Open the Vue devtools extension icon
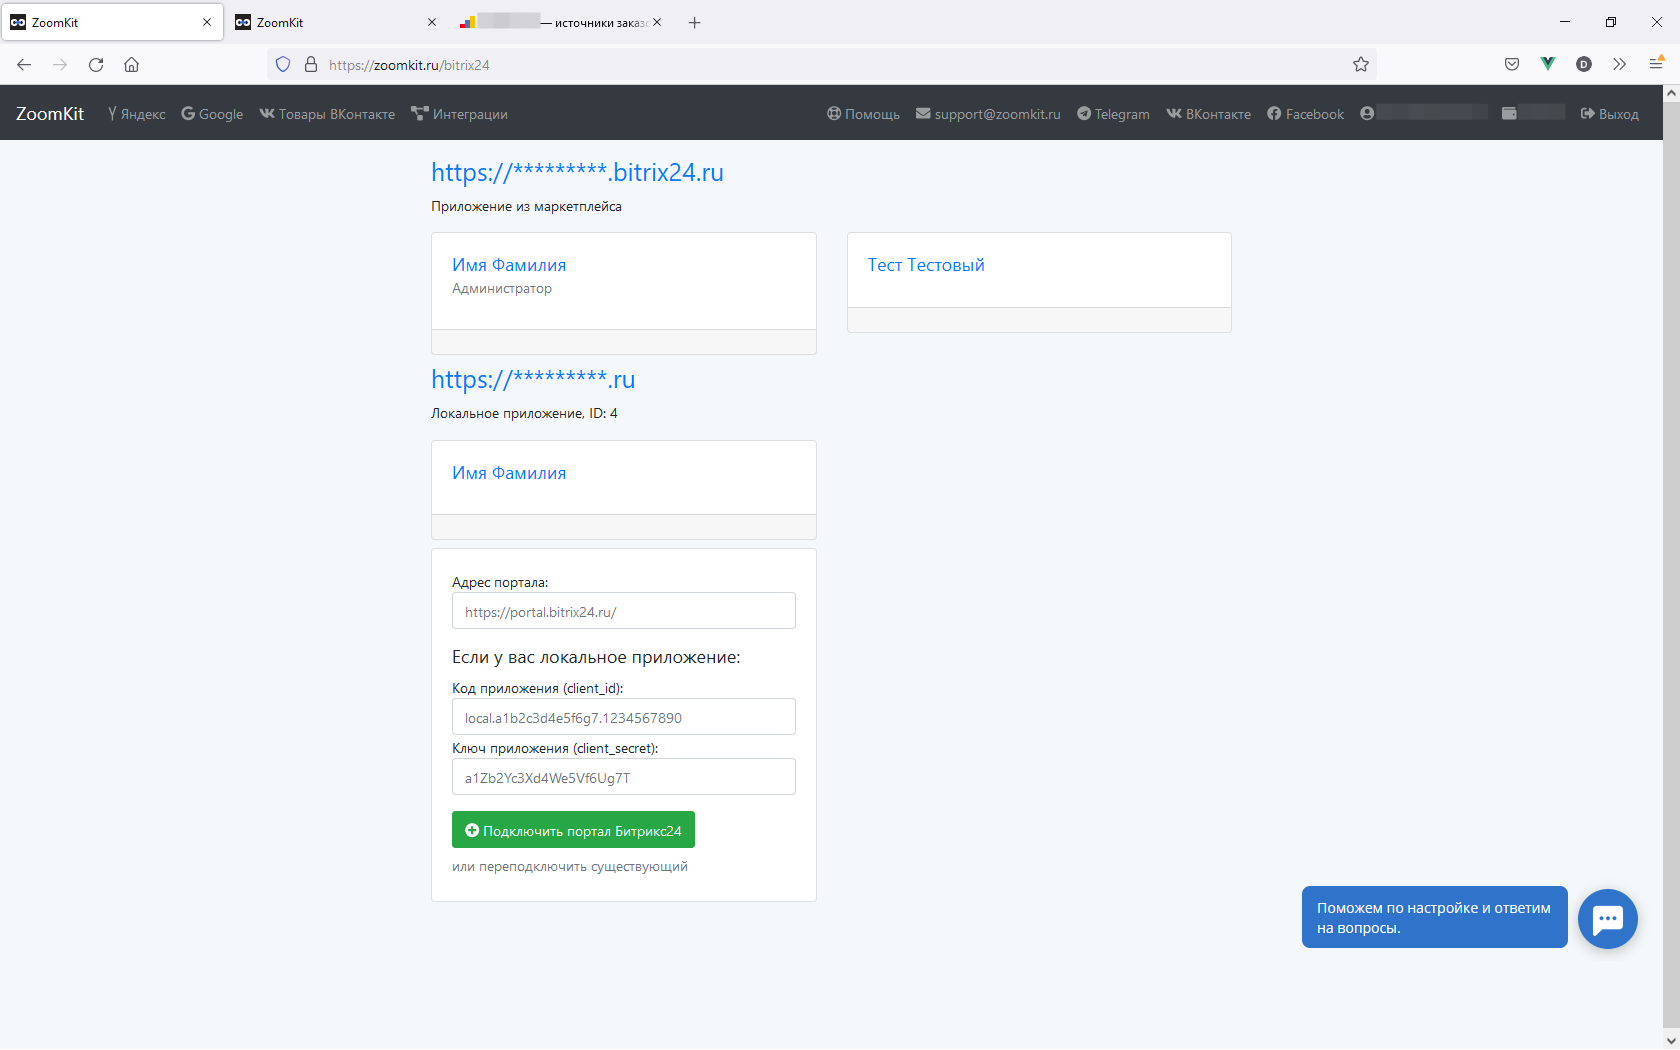This screenshot has width=1680, height=1050. click(x=1548, y=65)
